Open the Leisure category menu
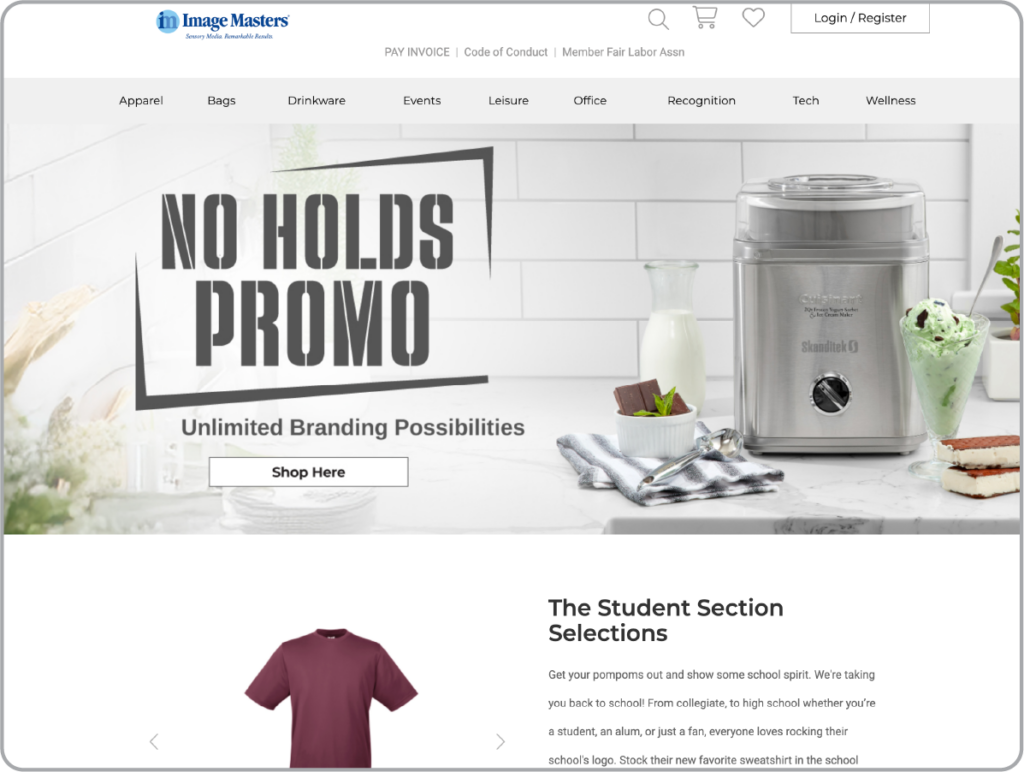 tap(508, 101)
